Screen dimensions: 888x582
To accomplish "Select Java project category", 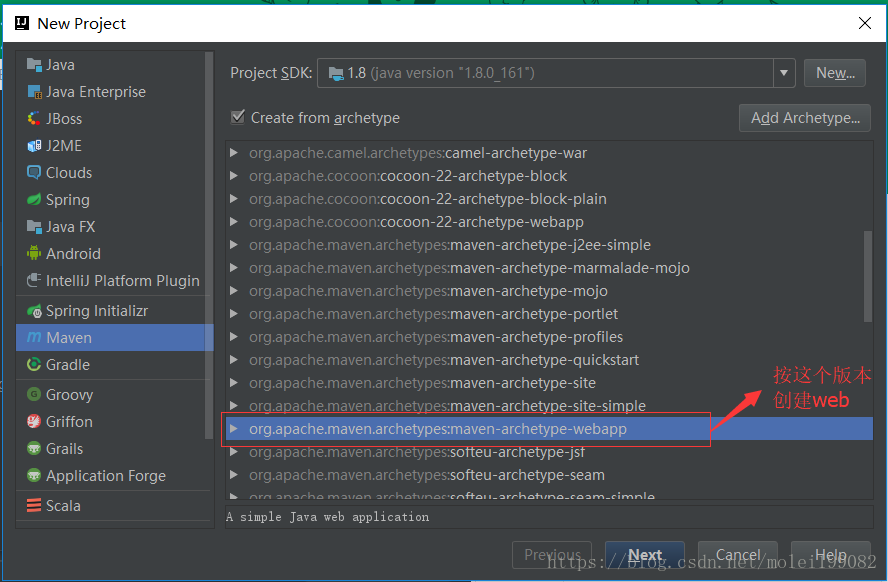I will point(115,65).
